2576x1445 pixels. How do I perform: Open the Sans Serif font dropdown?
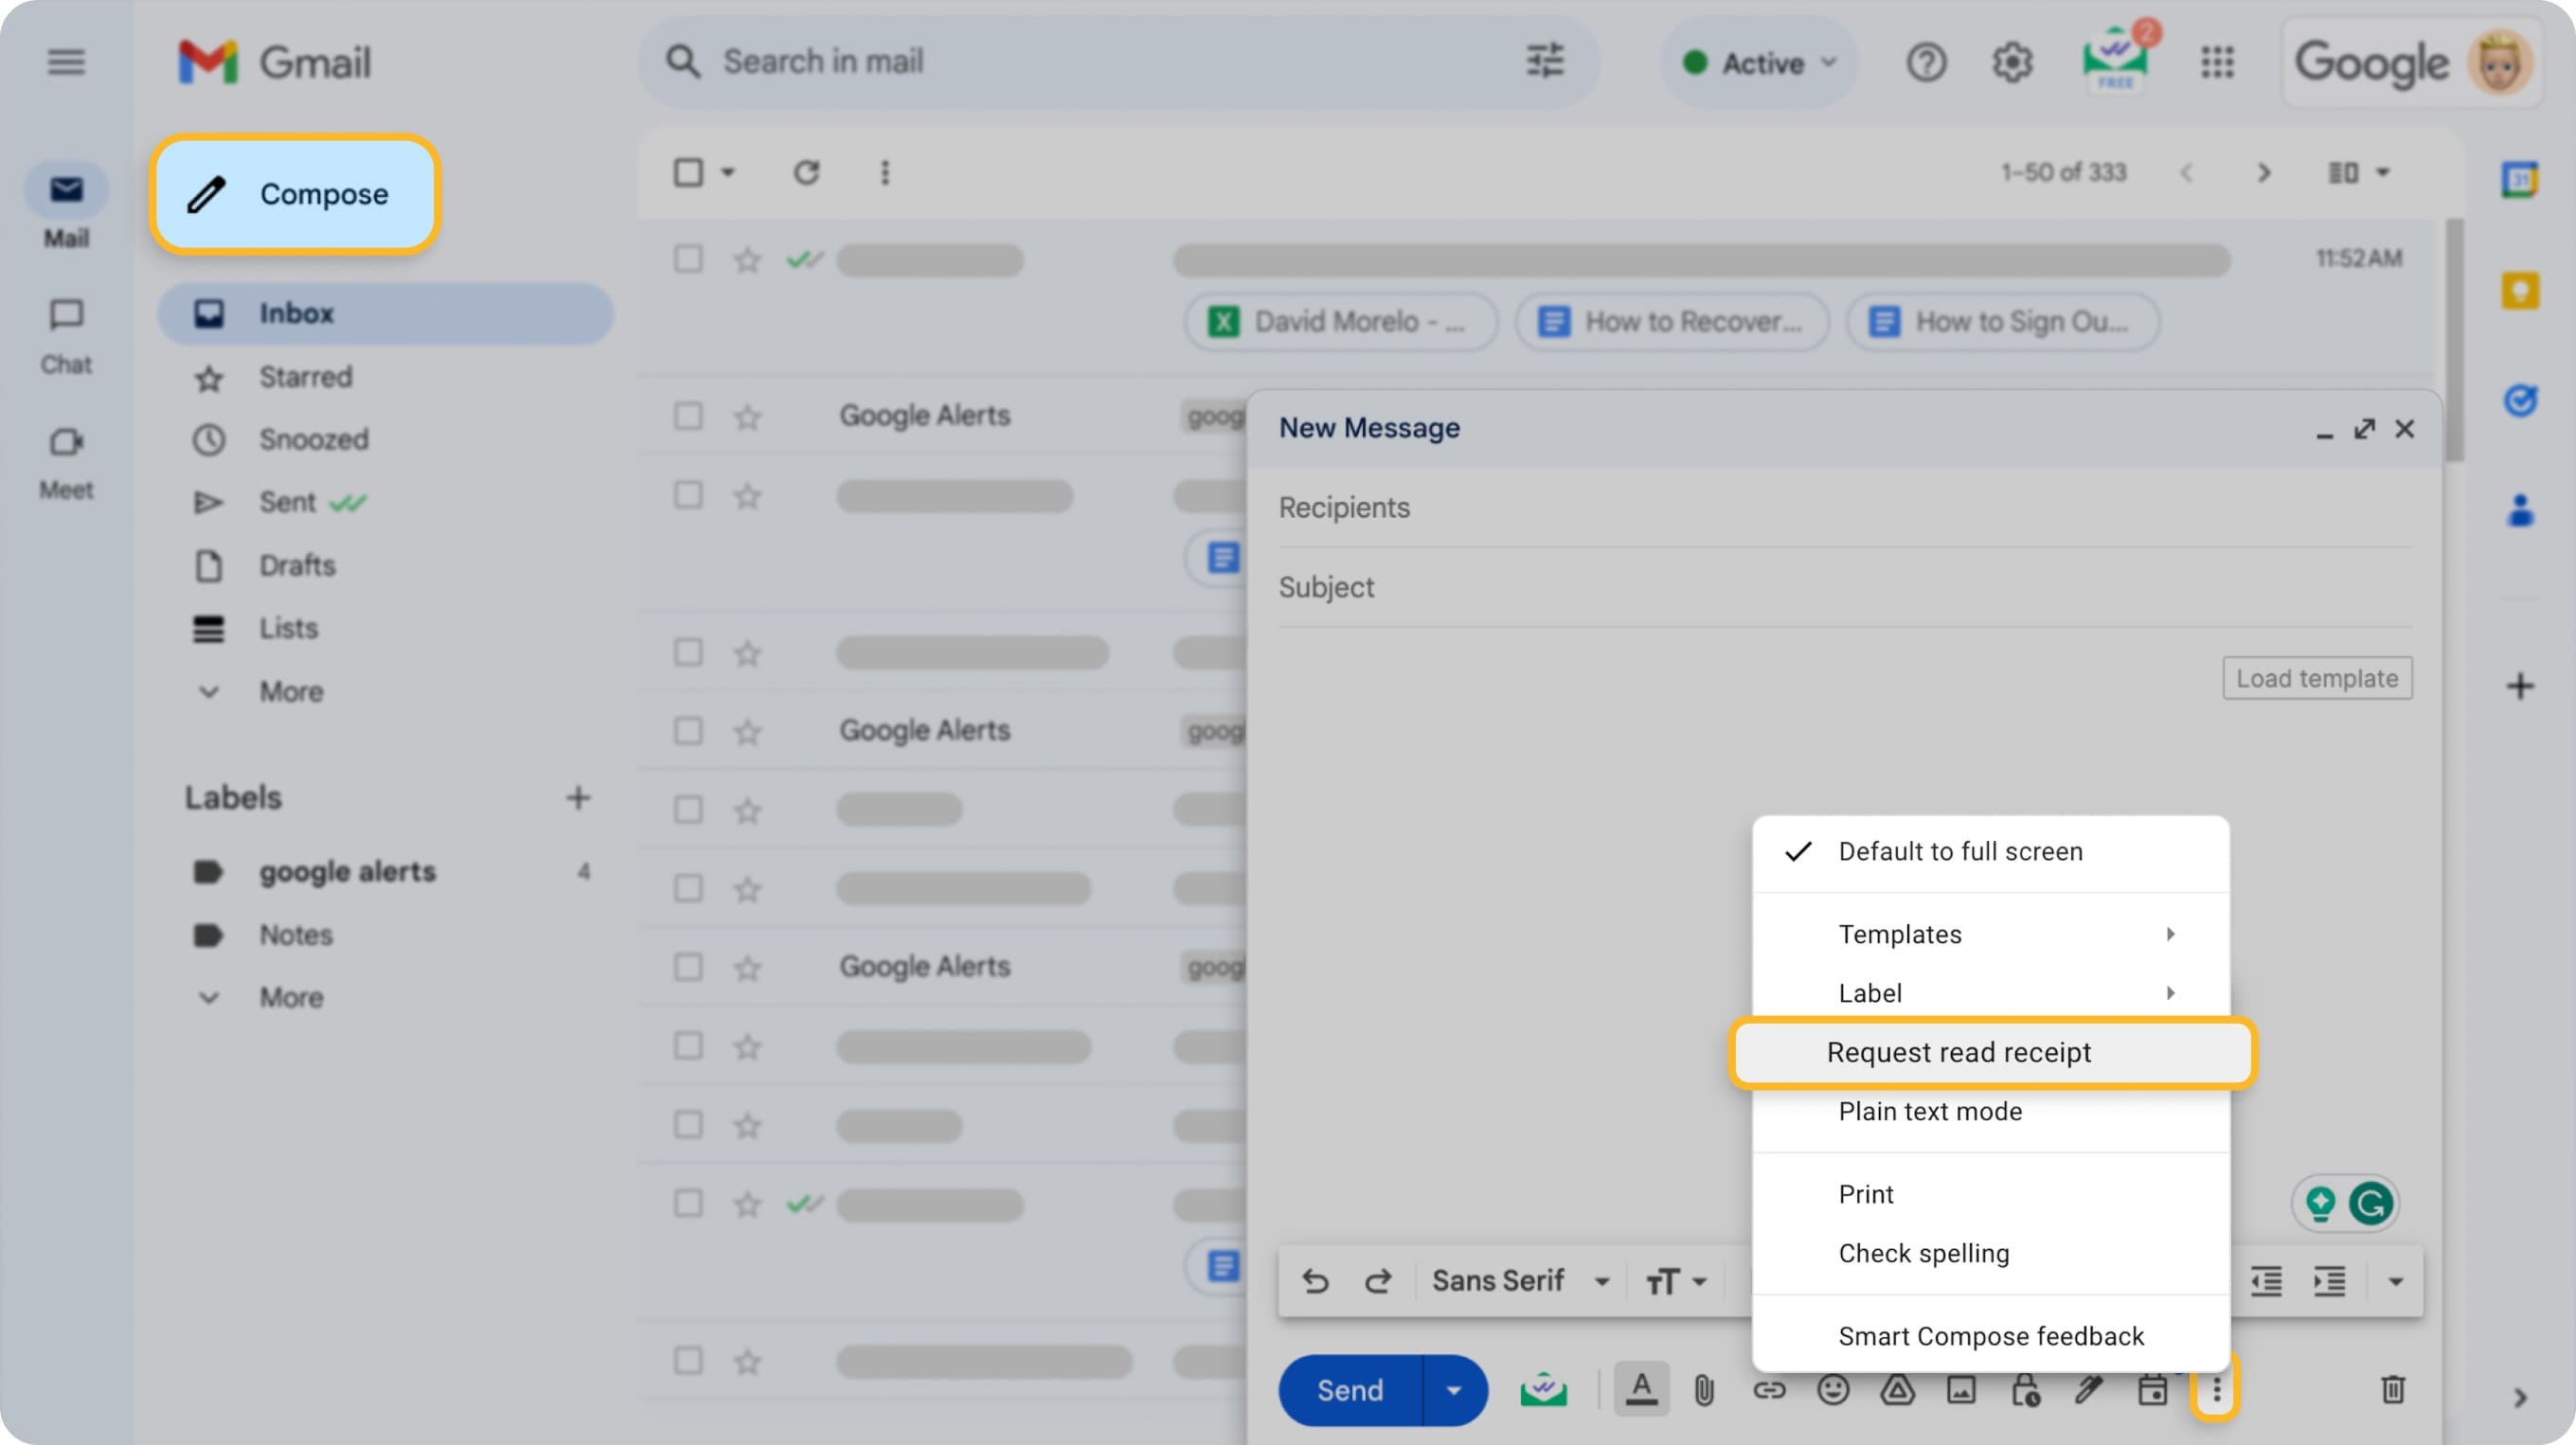click(x=1517, y=1280)
